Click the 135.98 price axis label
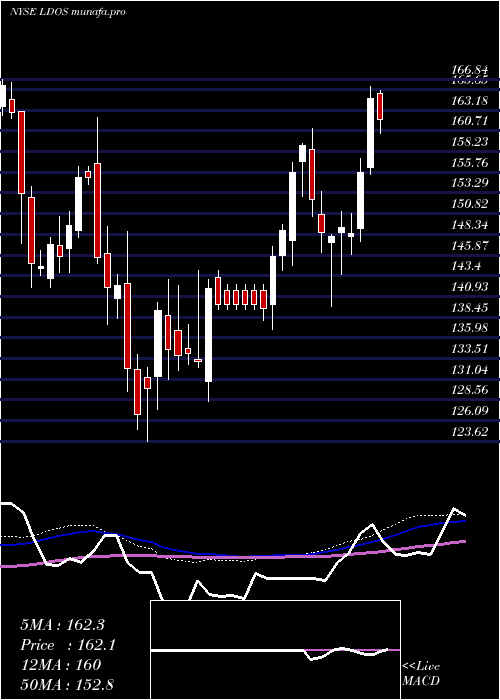 pyautogui.click(x=469, y=328)
